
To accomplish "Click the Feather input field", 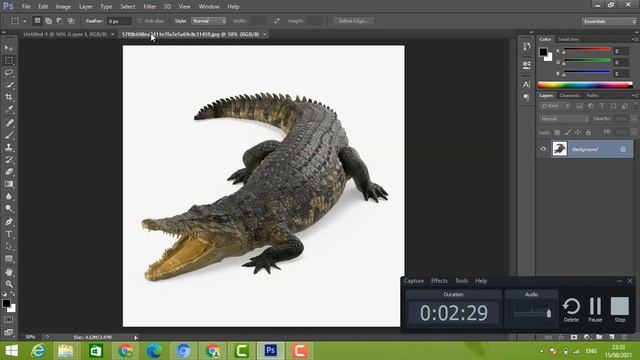I will (x=119, y=21).
